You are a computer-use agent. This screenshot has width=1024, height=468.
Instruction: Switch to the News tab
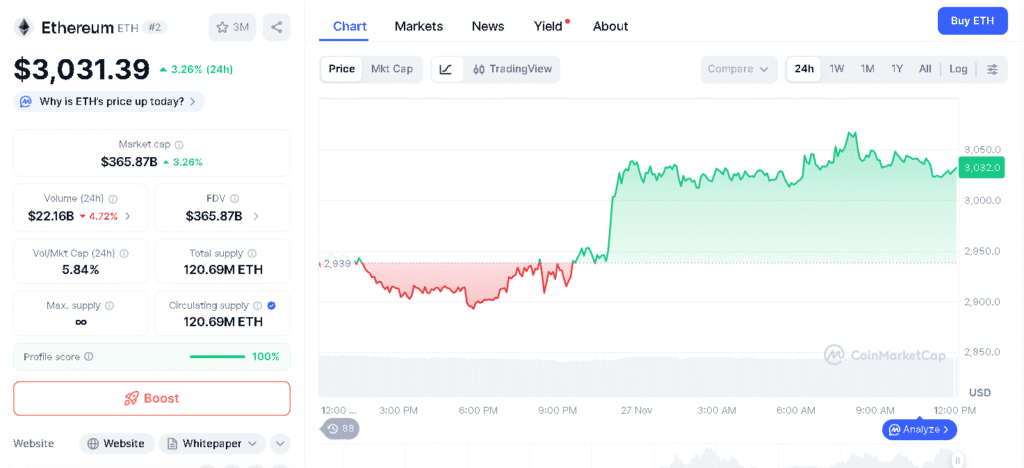point(488,26)
